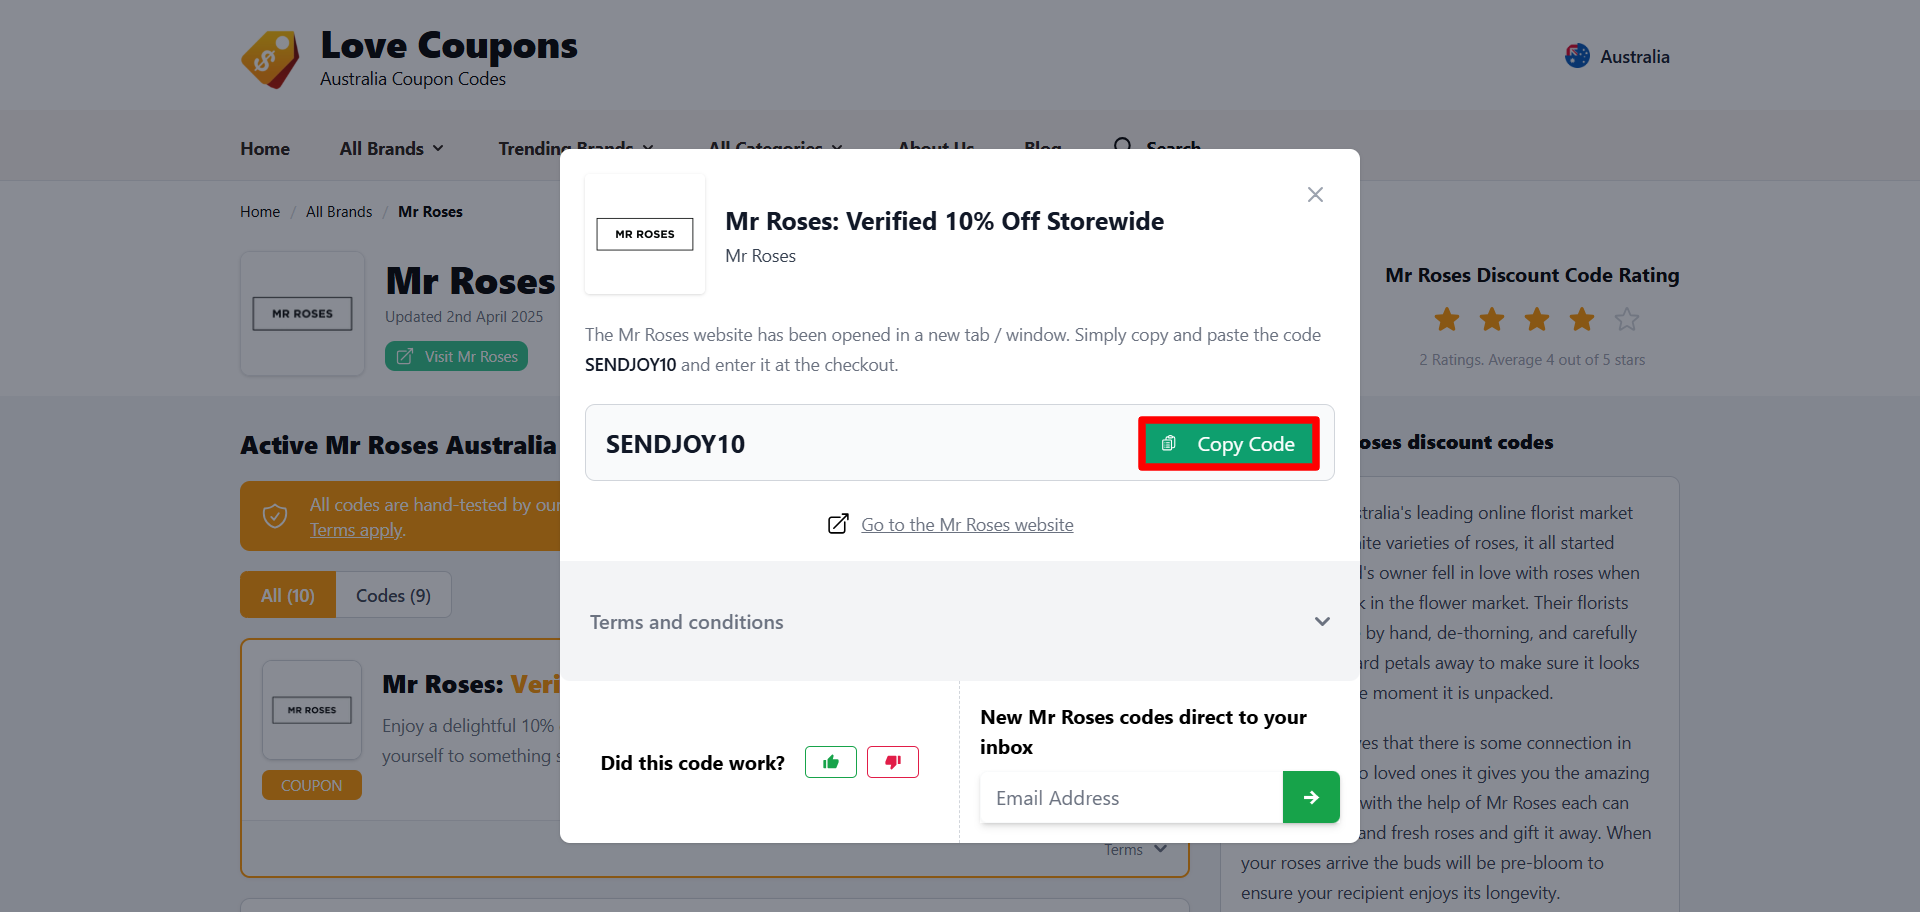
Task: Click the Copy Code button
Action: point(1229,443)
